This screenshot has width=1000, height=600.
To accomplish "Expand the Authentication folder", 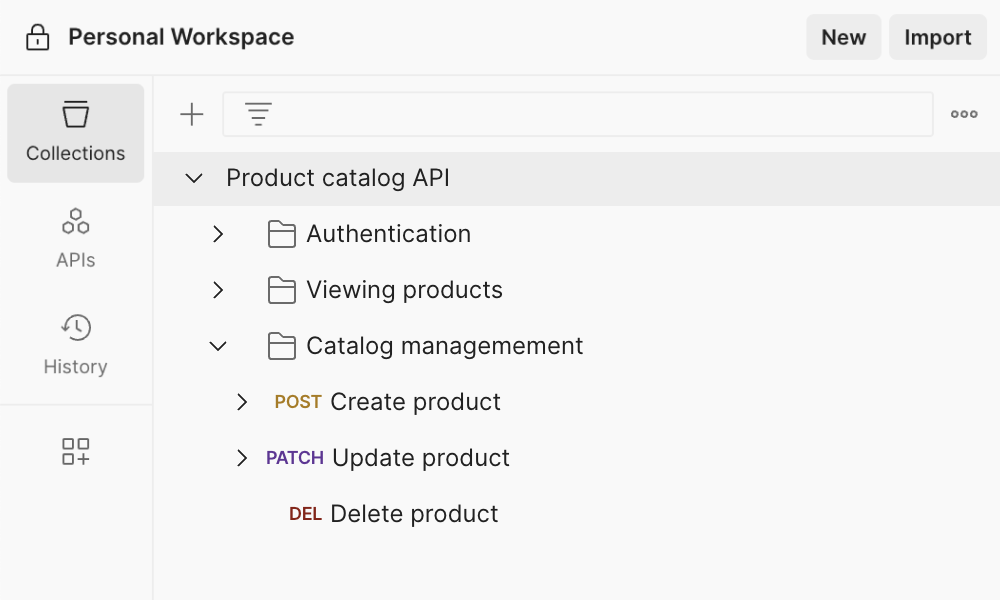I will point(218,233).
